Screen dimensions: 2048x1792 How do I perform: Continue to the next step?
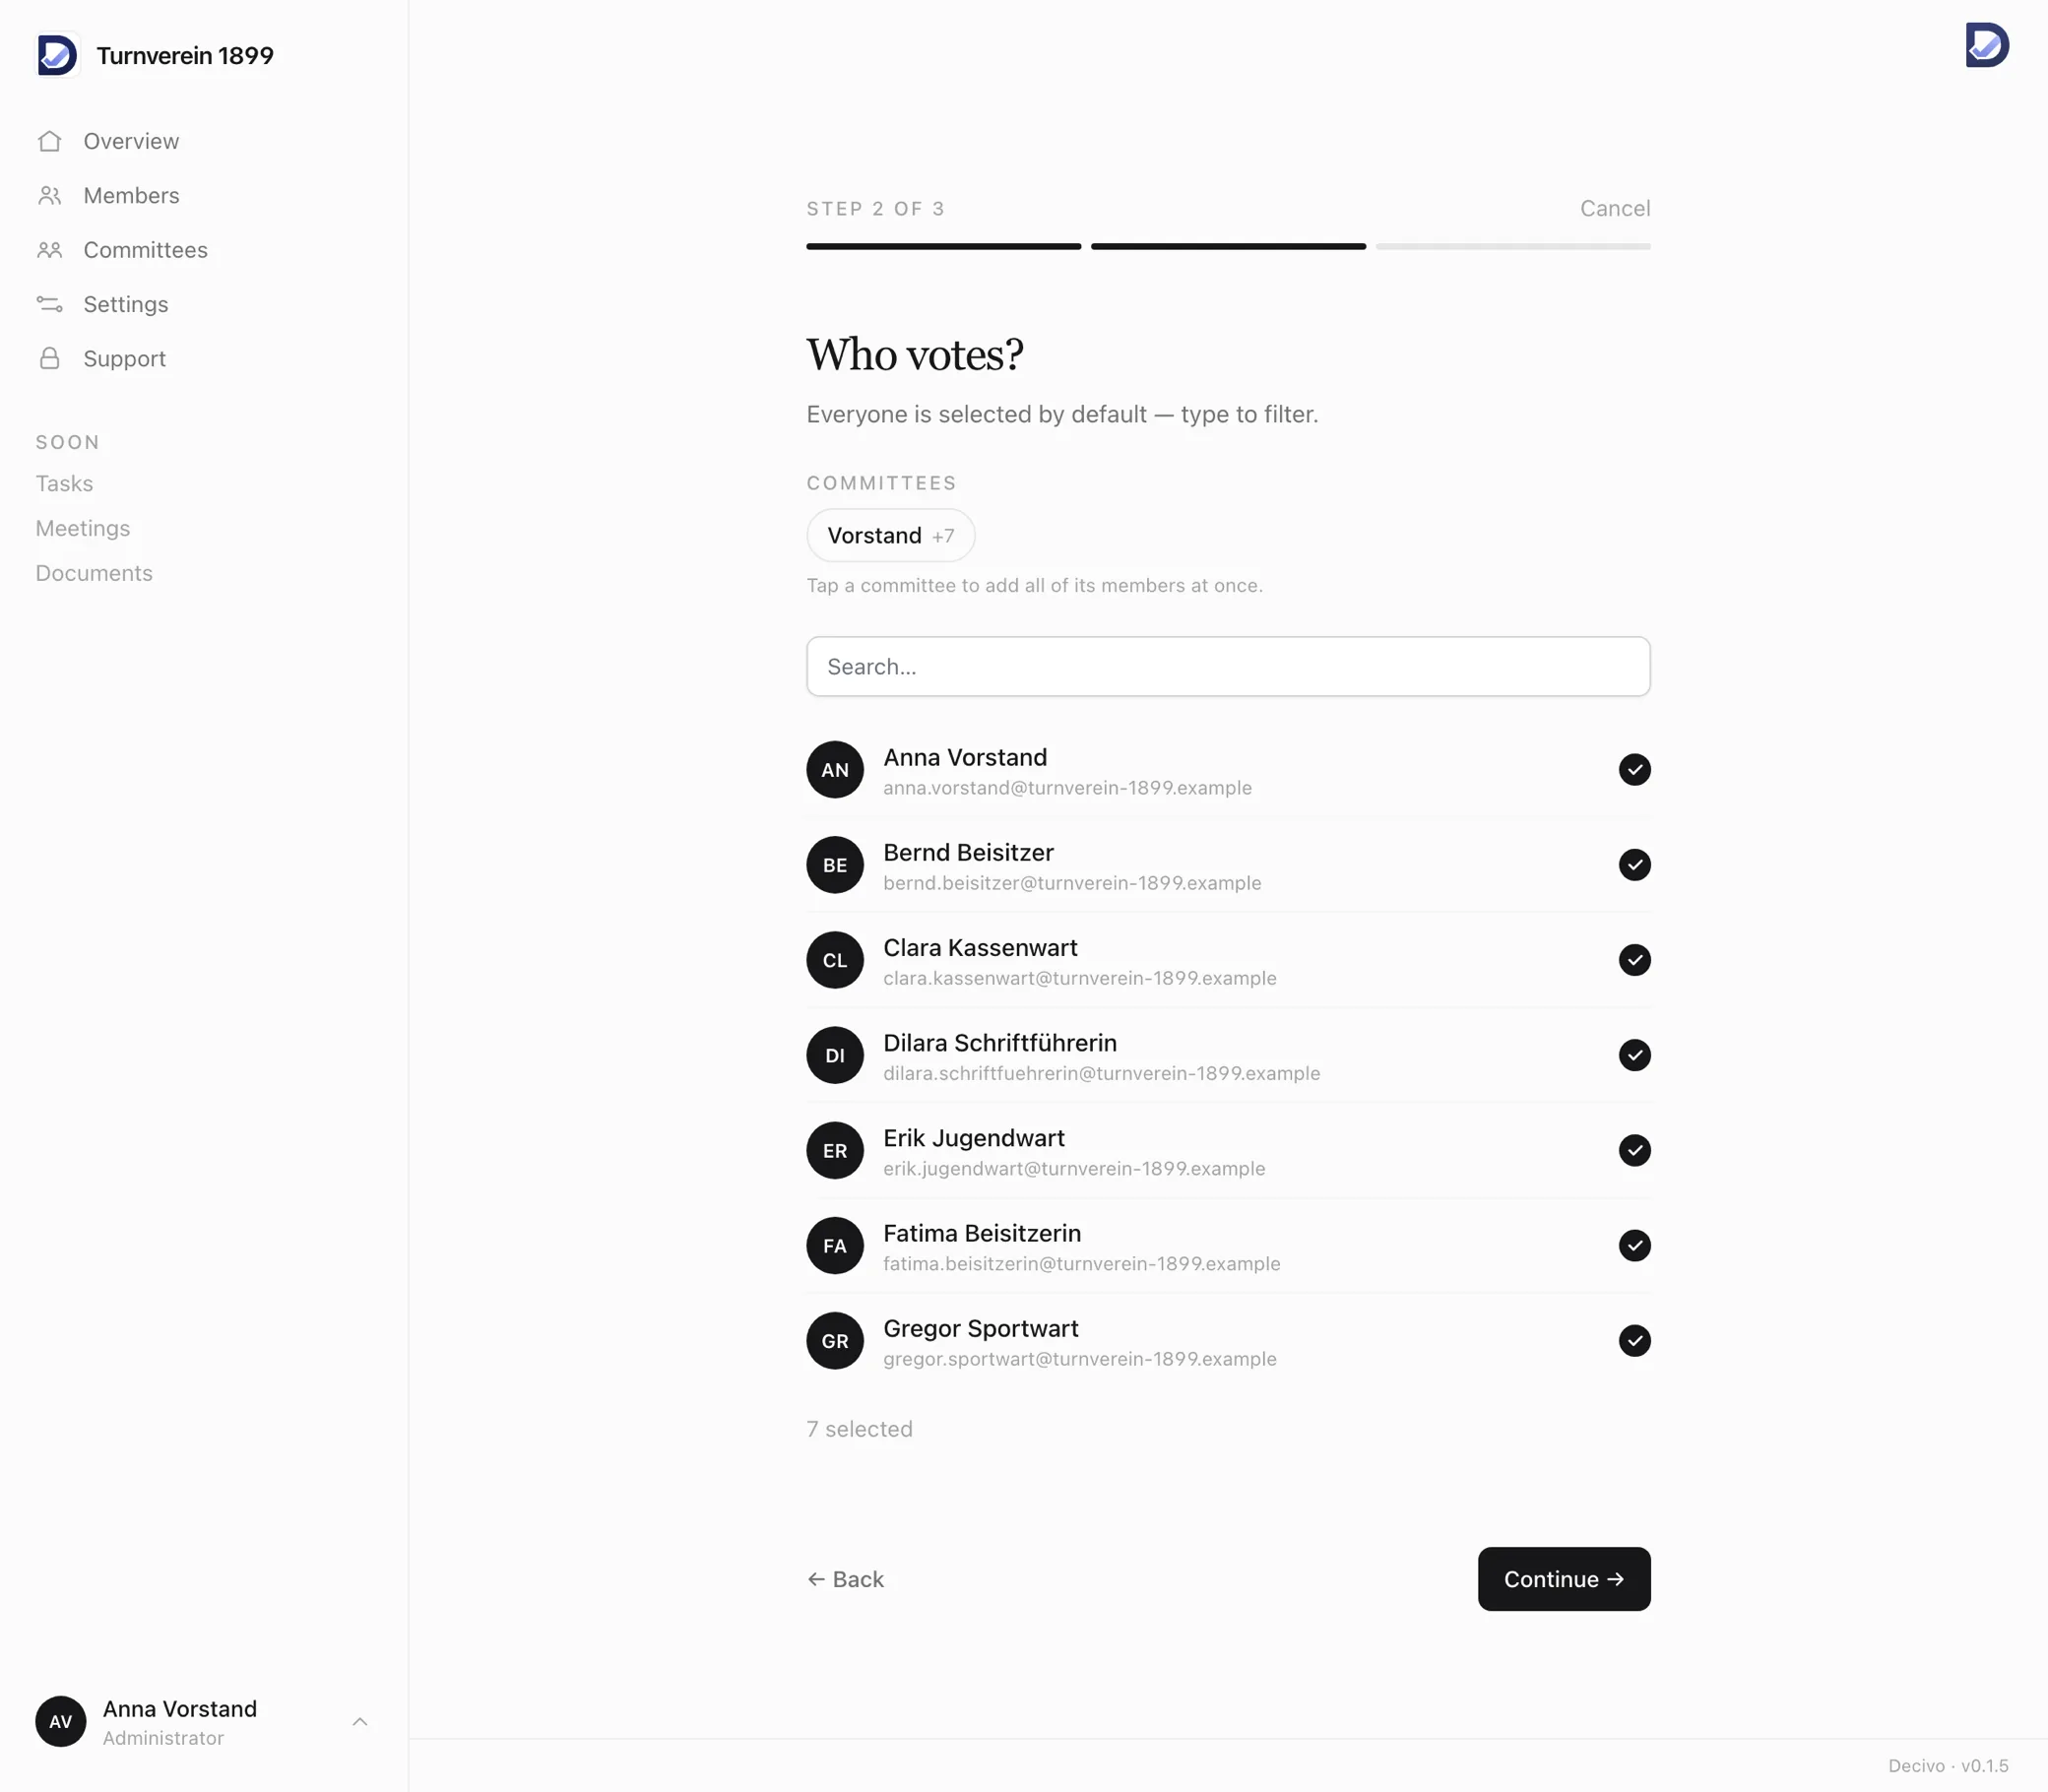point(1564,1579)
